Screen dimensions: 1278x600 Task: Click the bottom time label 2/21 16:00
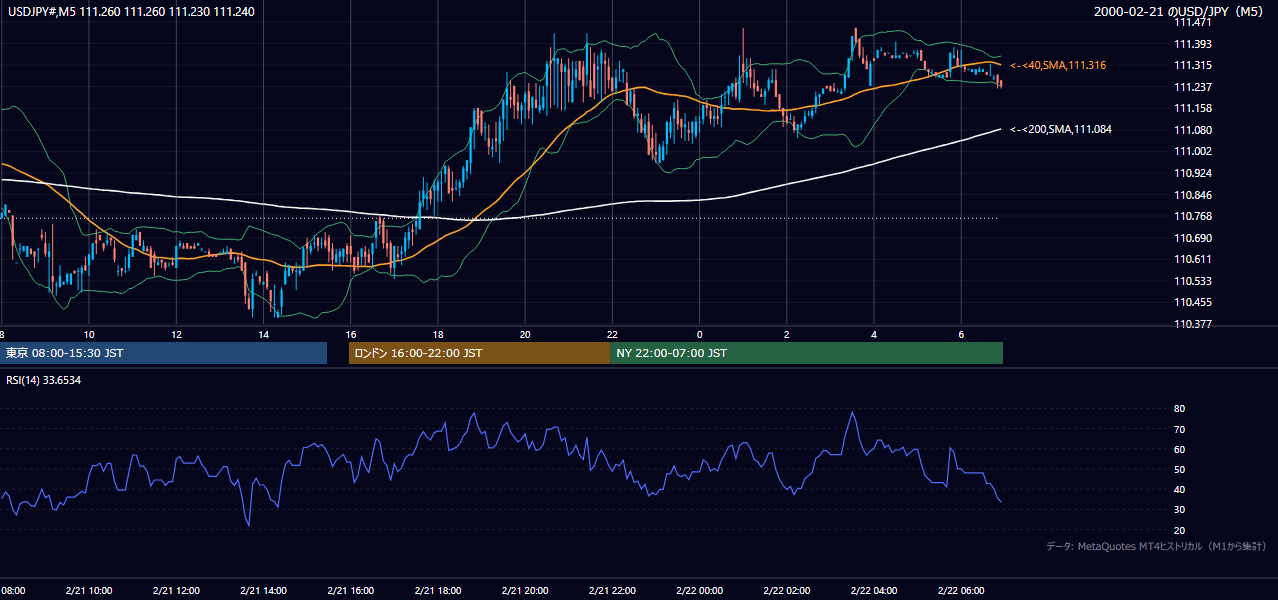(350, 590)
